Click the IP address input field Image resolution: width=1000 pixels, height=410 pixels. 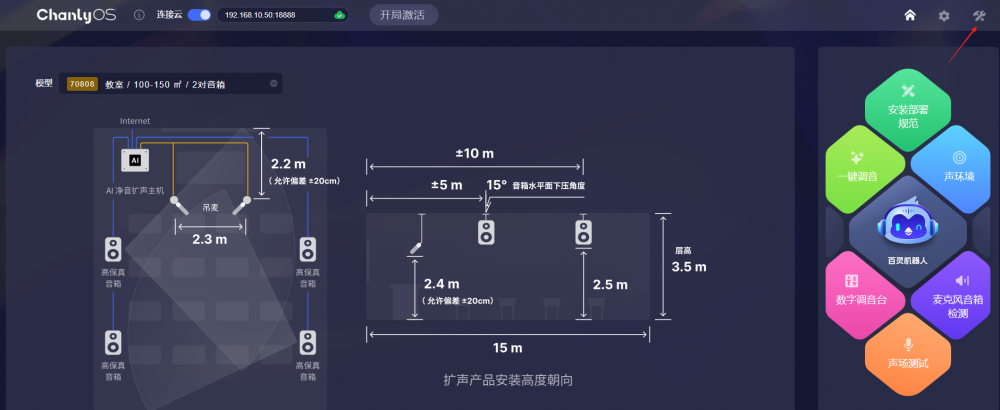(275, 15)
